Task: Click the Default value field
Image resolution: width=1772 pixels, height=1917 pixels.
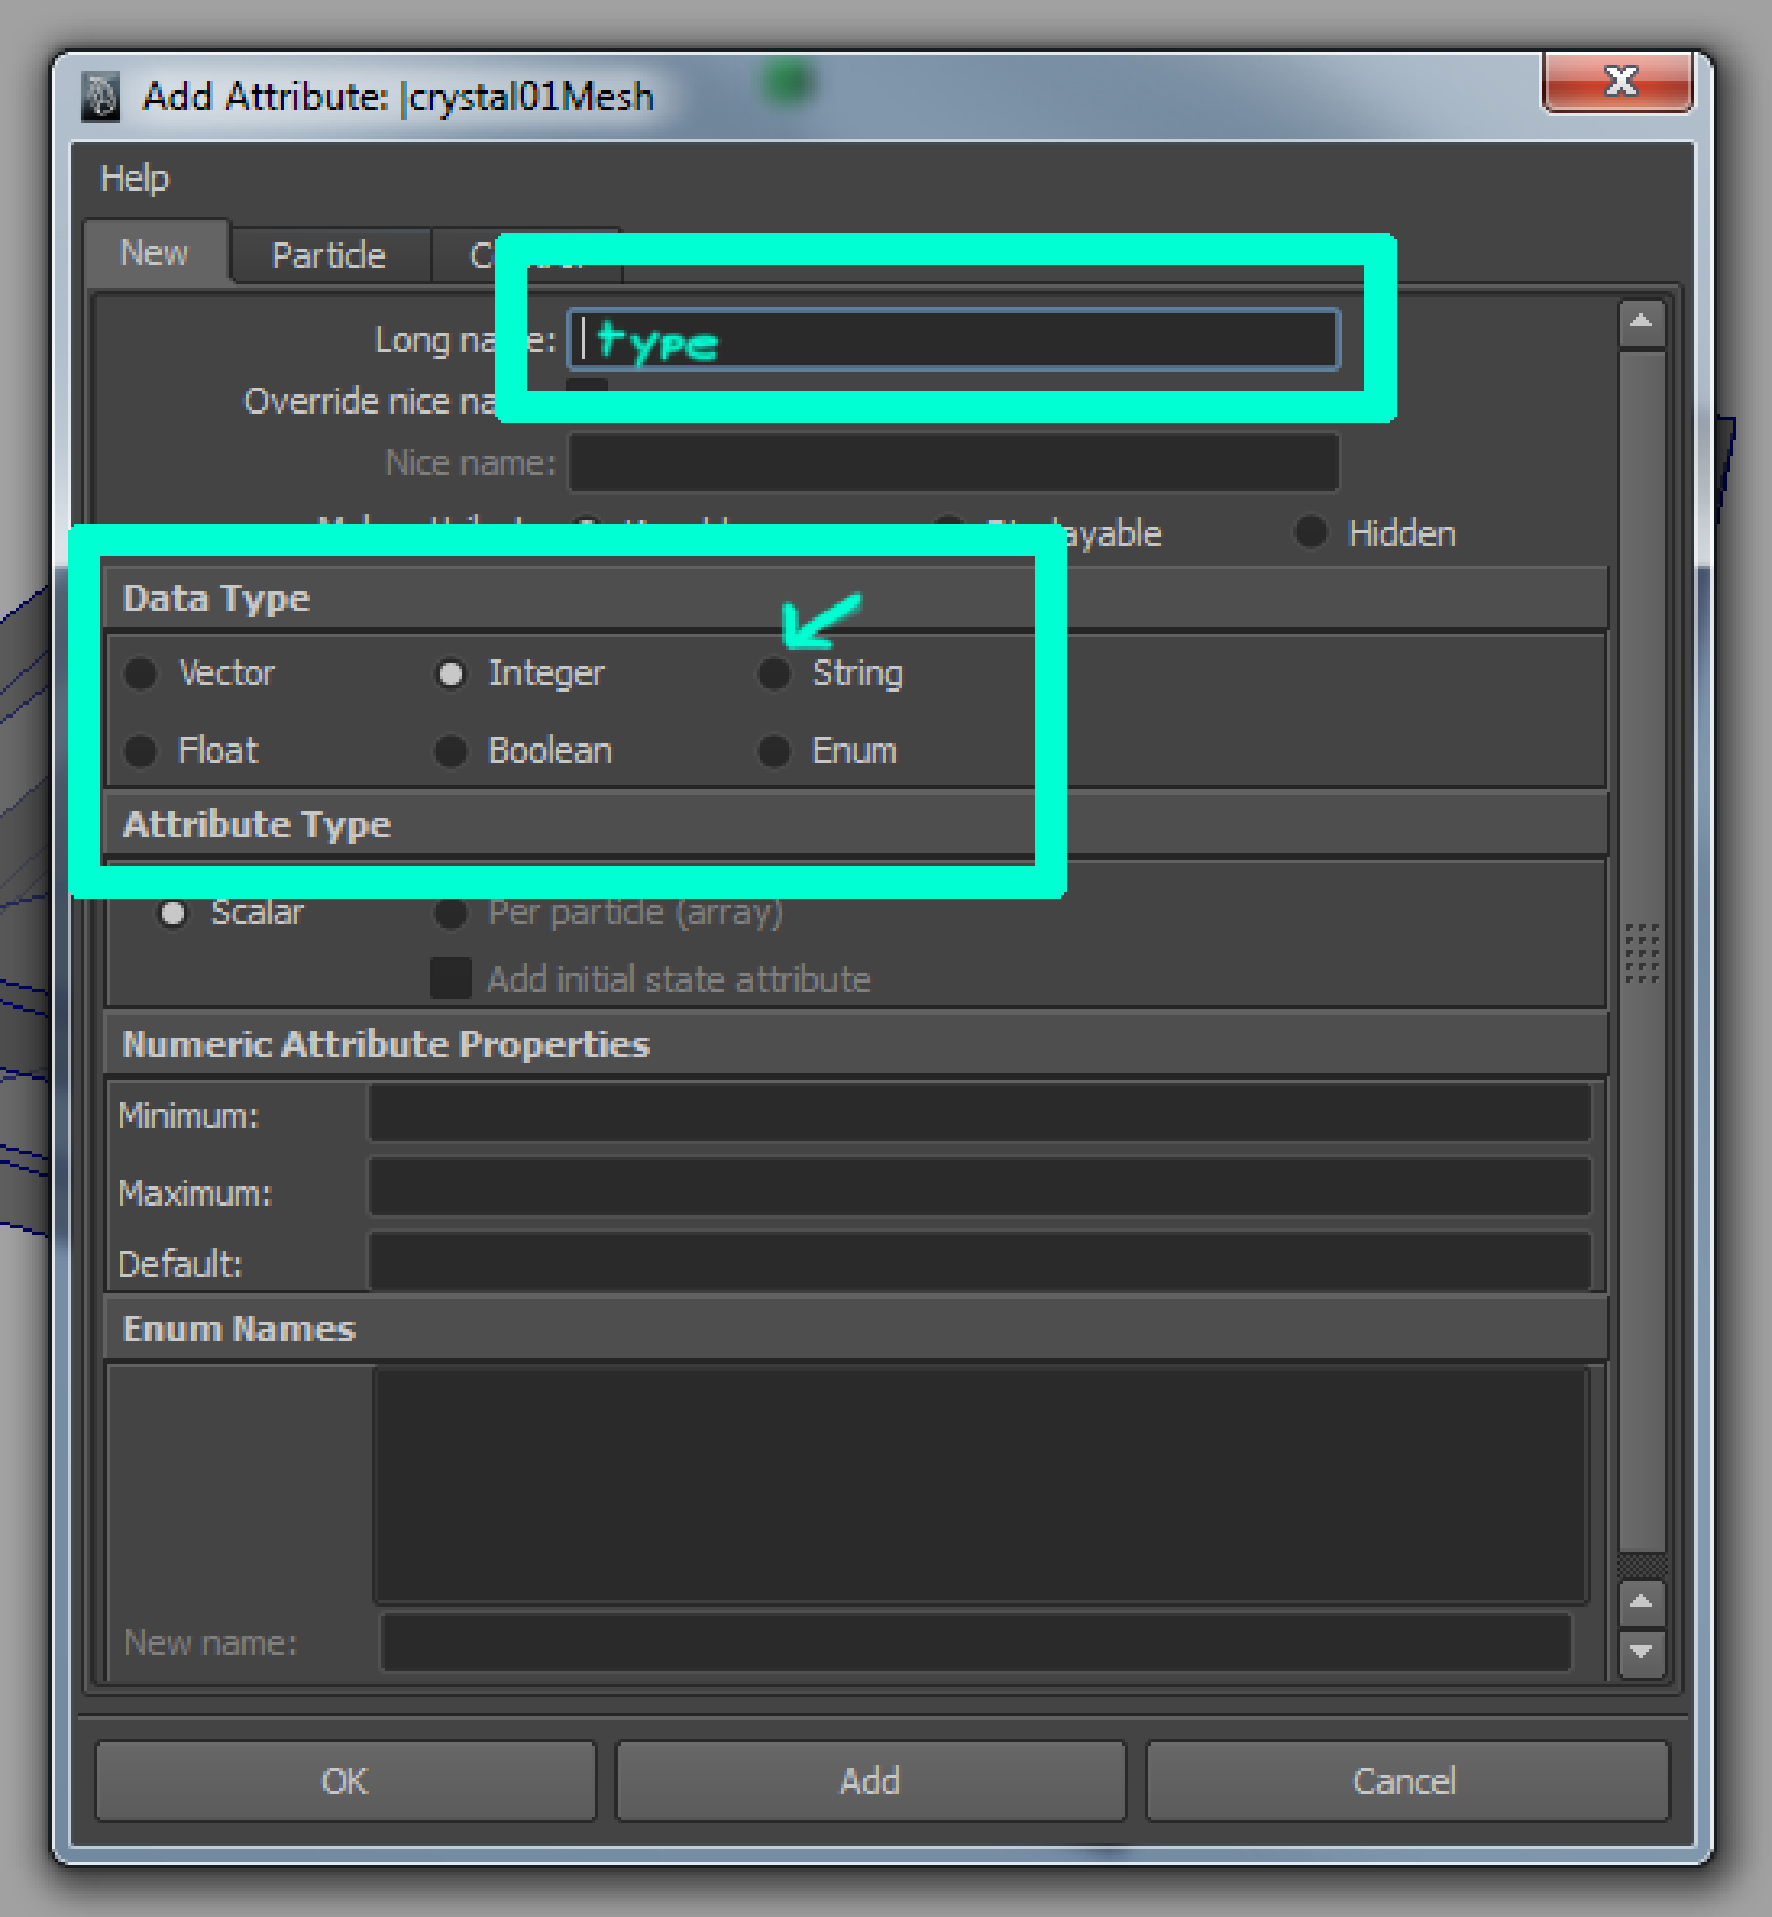Action: (980, 1262)
